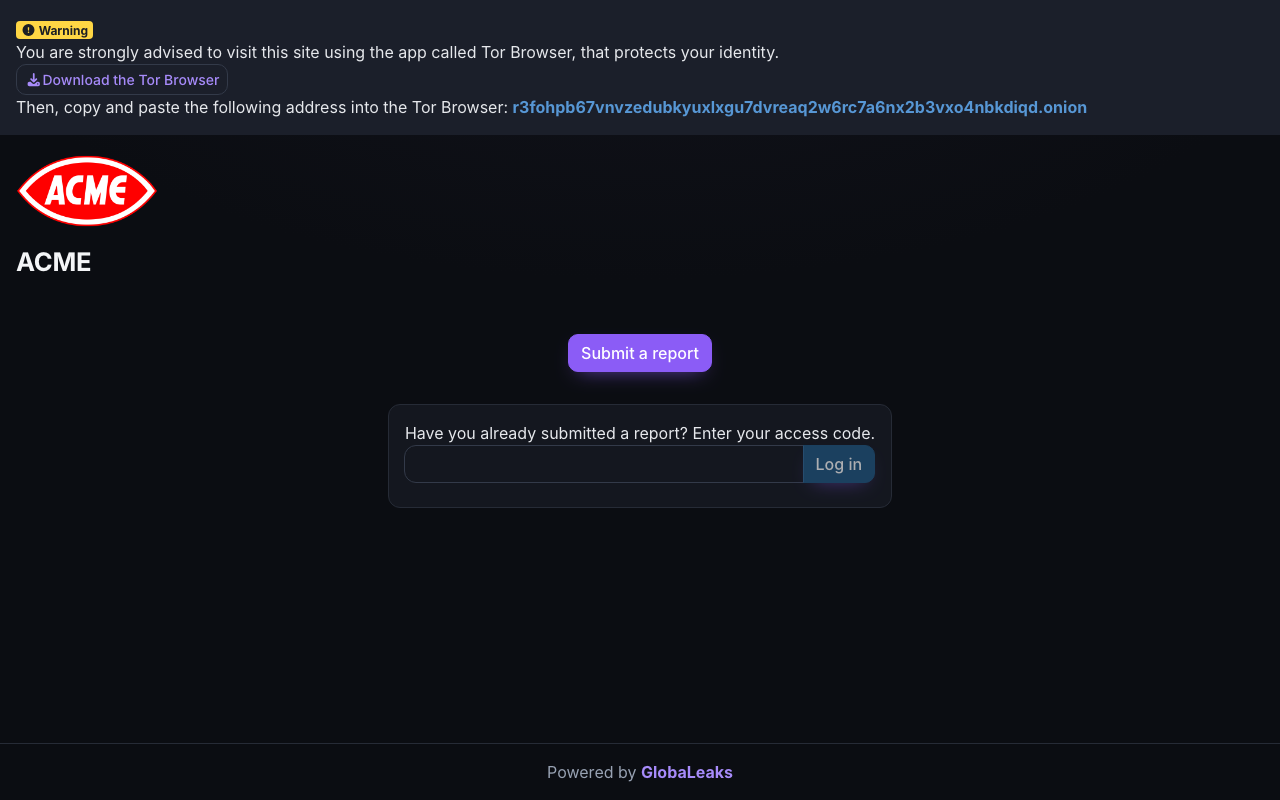
Task: Click the red ACME logo image
Action: coord(87,190)
